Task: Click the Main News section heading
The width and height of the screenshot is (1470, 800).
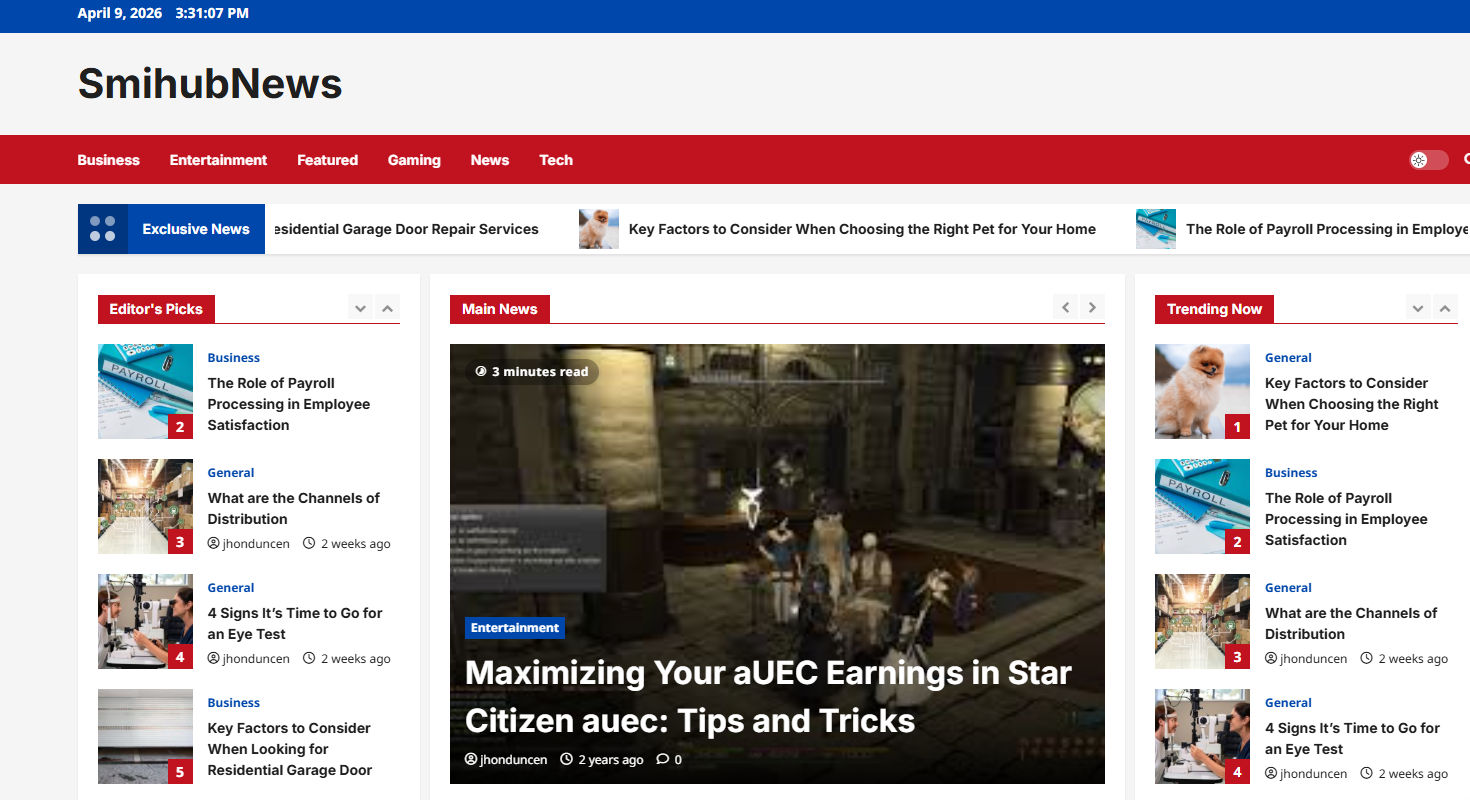Action: click(500, 309)
